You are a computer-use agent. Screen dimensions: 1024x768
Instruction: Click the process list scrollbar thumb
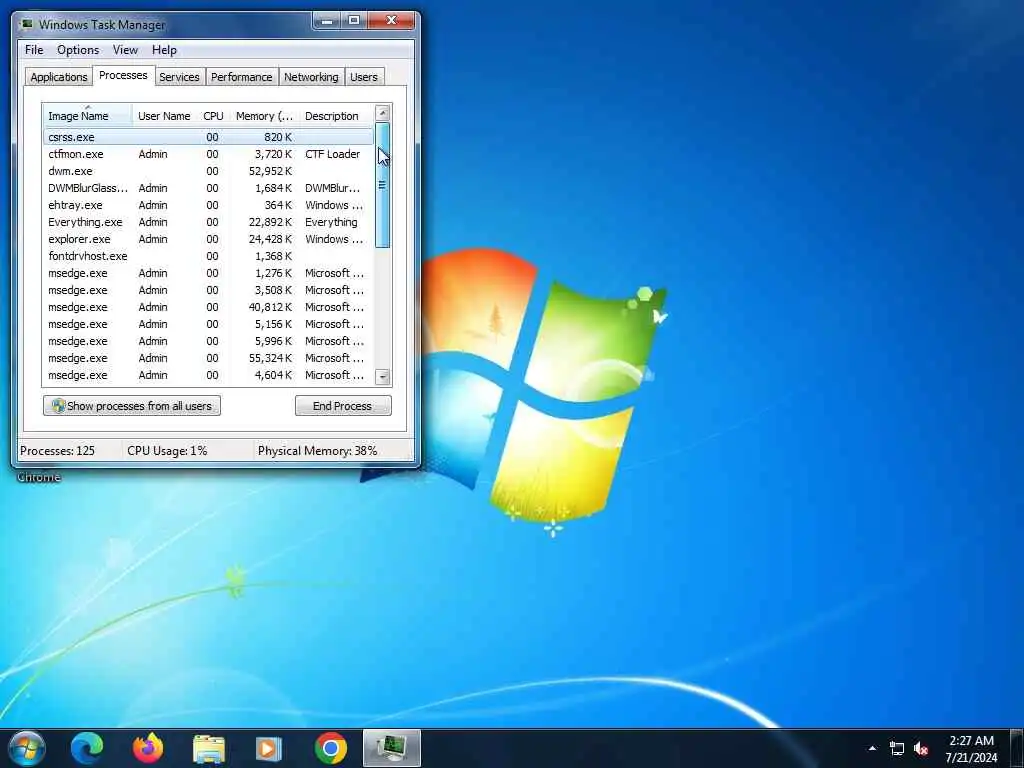coord(383,185)
